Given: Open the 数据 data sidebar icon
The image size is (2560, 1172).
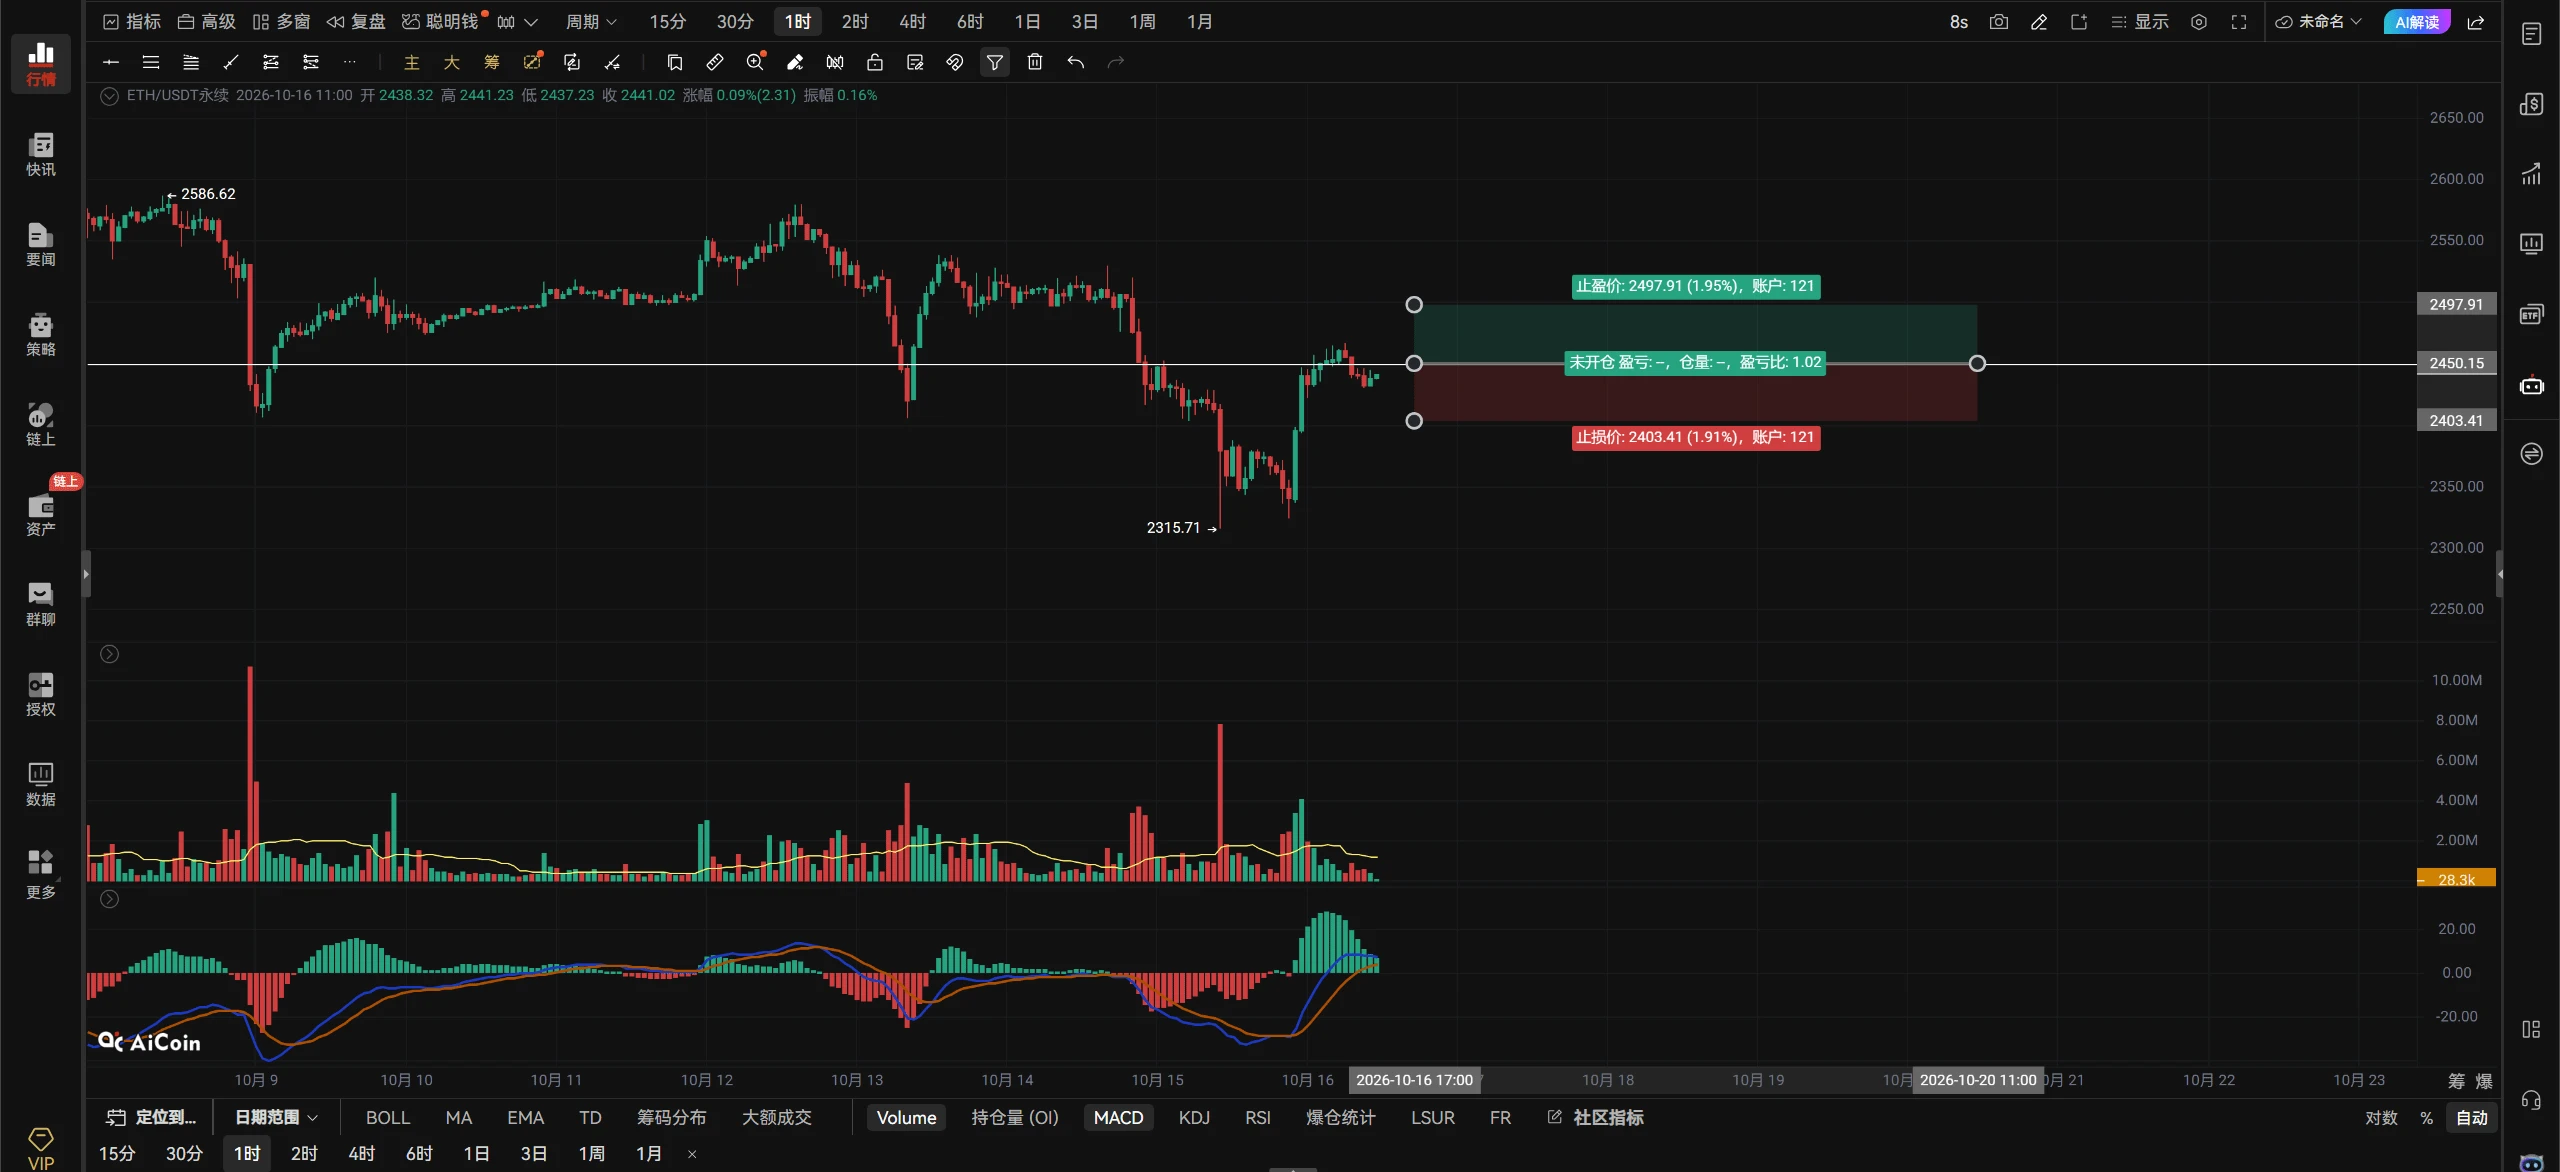Looking at the screenshot, I should [41, 784].
